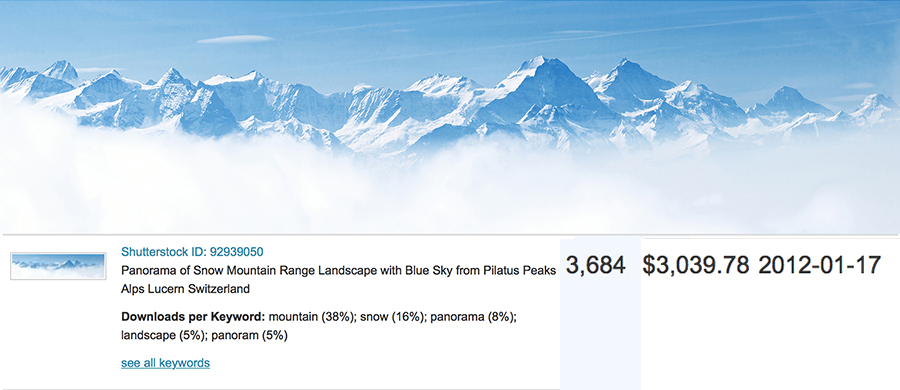Select the panorama (8%) keyword
Viewport: 900px width, 390px height.
pyautogui.click(x=472, y=317)
